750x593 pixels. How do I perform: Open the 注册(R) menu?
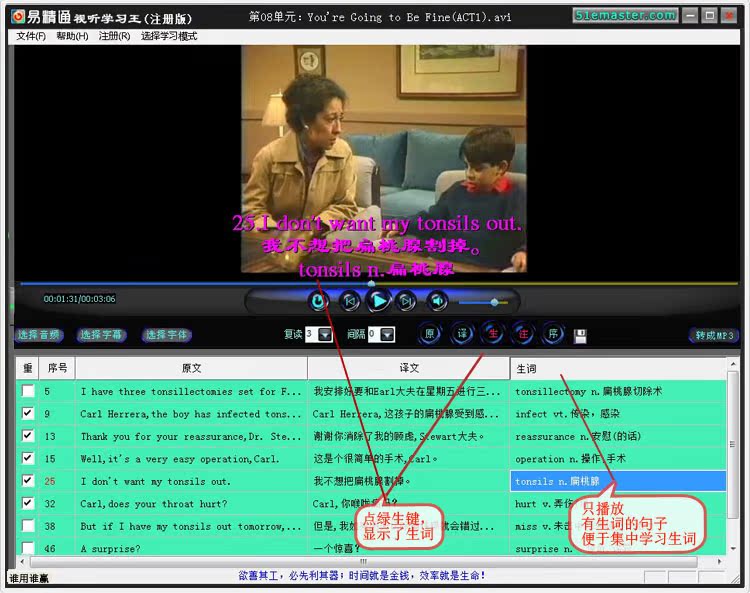114,36
